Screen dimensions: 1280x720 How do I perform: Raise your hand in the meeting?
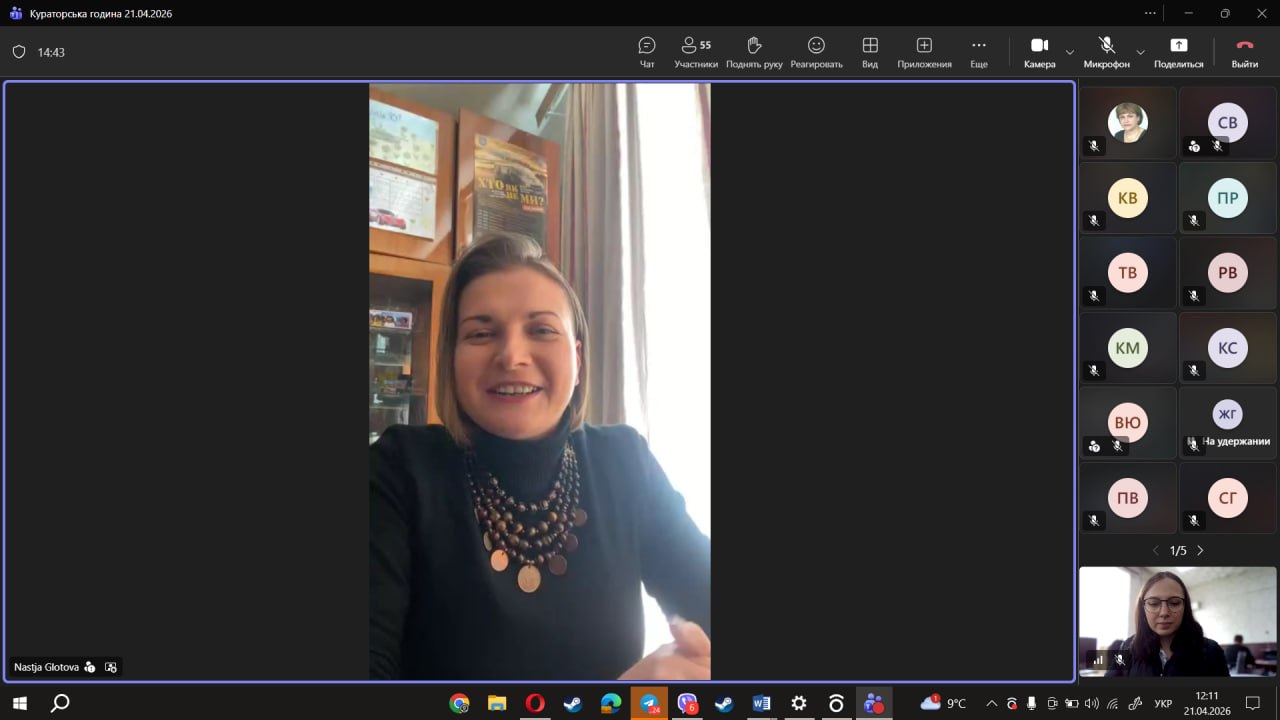754,52
